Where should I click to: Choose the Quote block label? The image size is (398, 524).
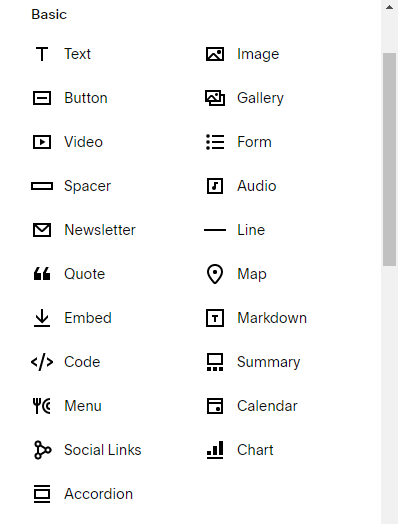85,274
